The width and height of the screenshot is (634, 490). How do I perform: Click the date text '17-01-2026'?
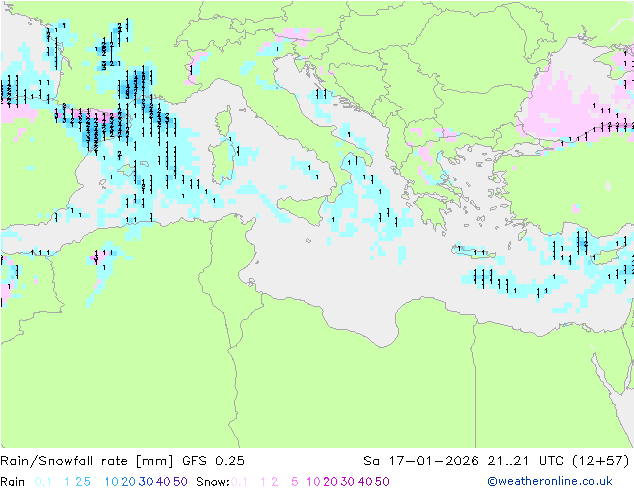(433, 461)
